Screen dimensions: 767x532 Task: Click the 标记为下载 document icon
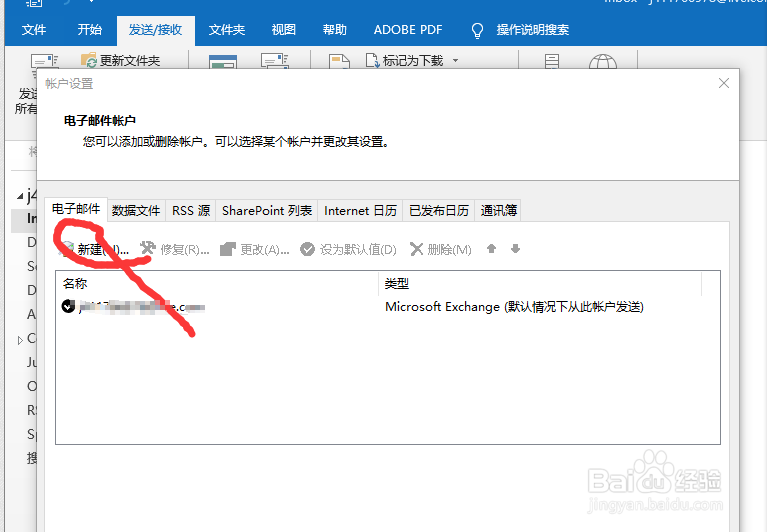[x=372, y=61]
